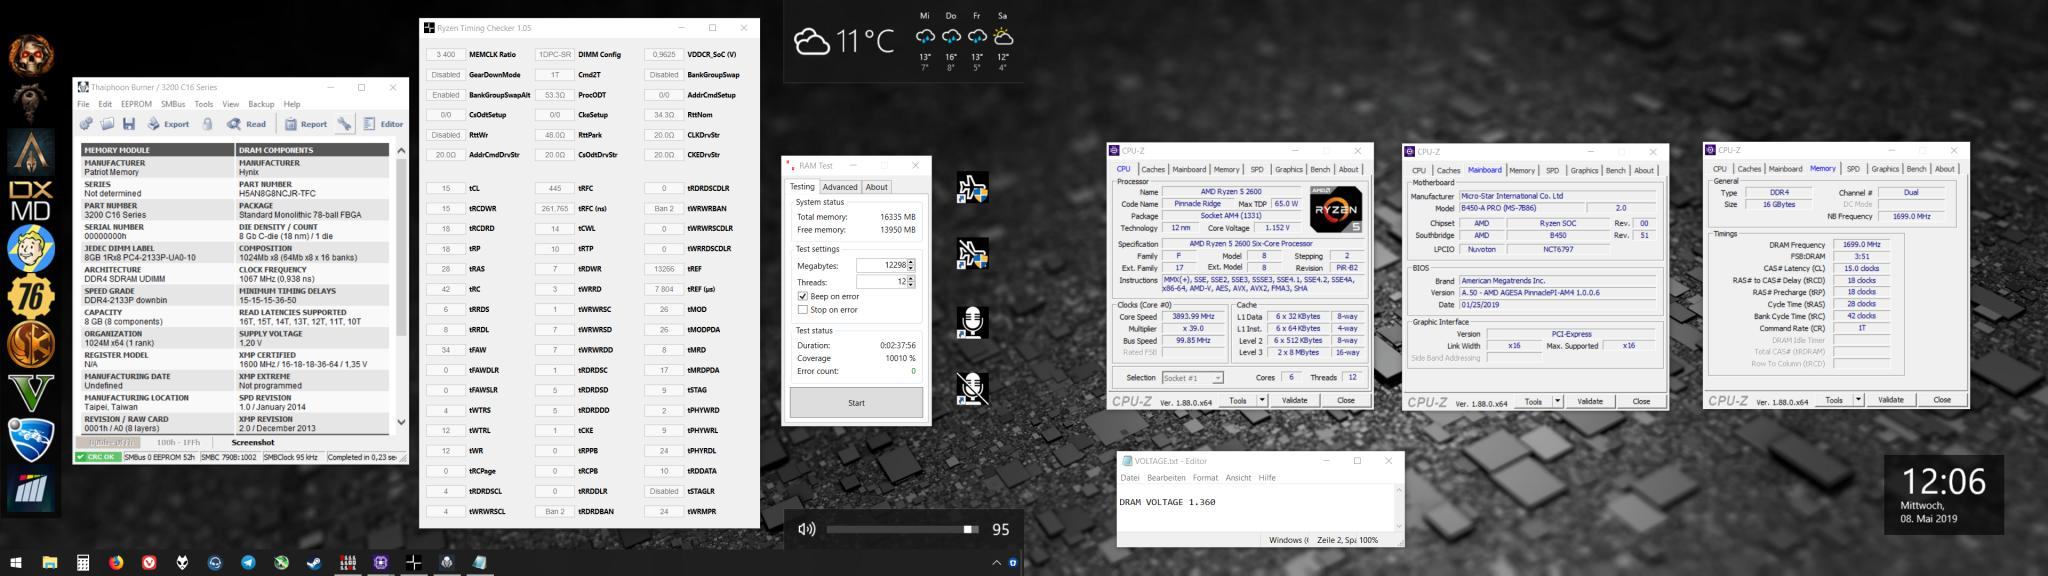Open the EEPROM menu in Thaiphoon Burner
2048x576 pixels.
click(x=136, y=104)
